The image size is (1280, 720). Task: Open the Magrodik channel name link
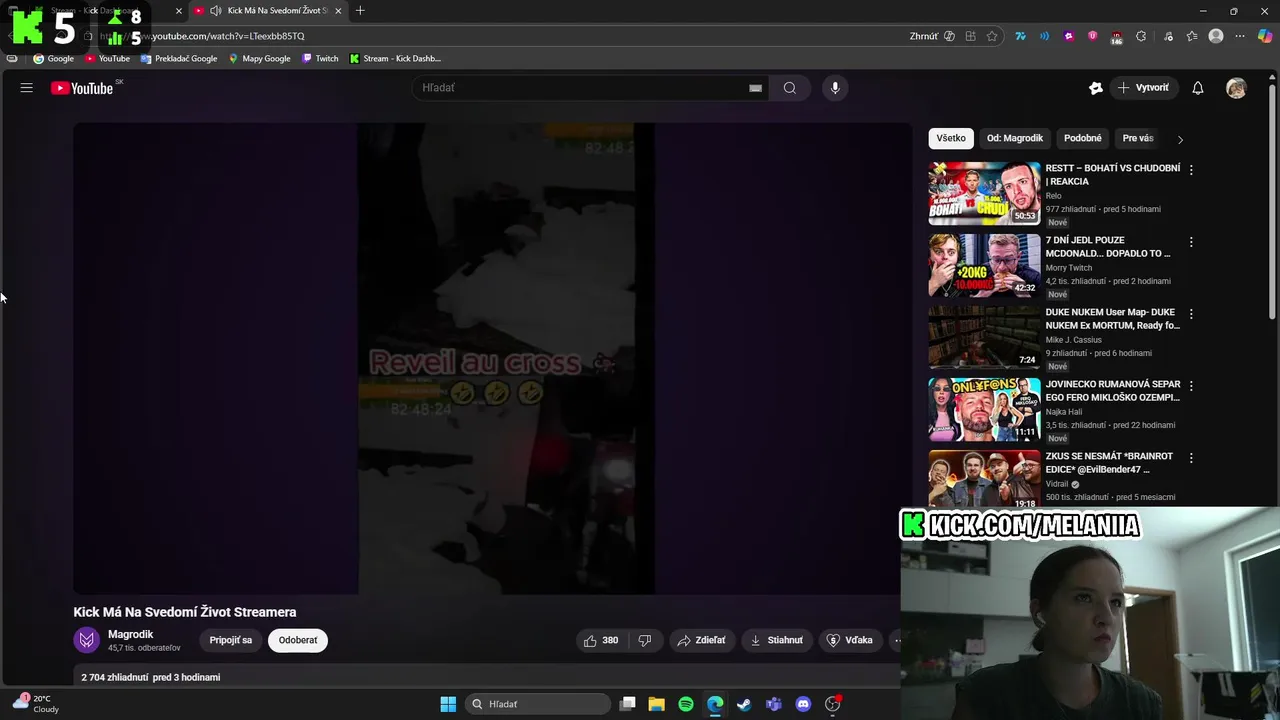coord(130,634)
